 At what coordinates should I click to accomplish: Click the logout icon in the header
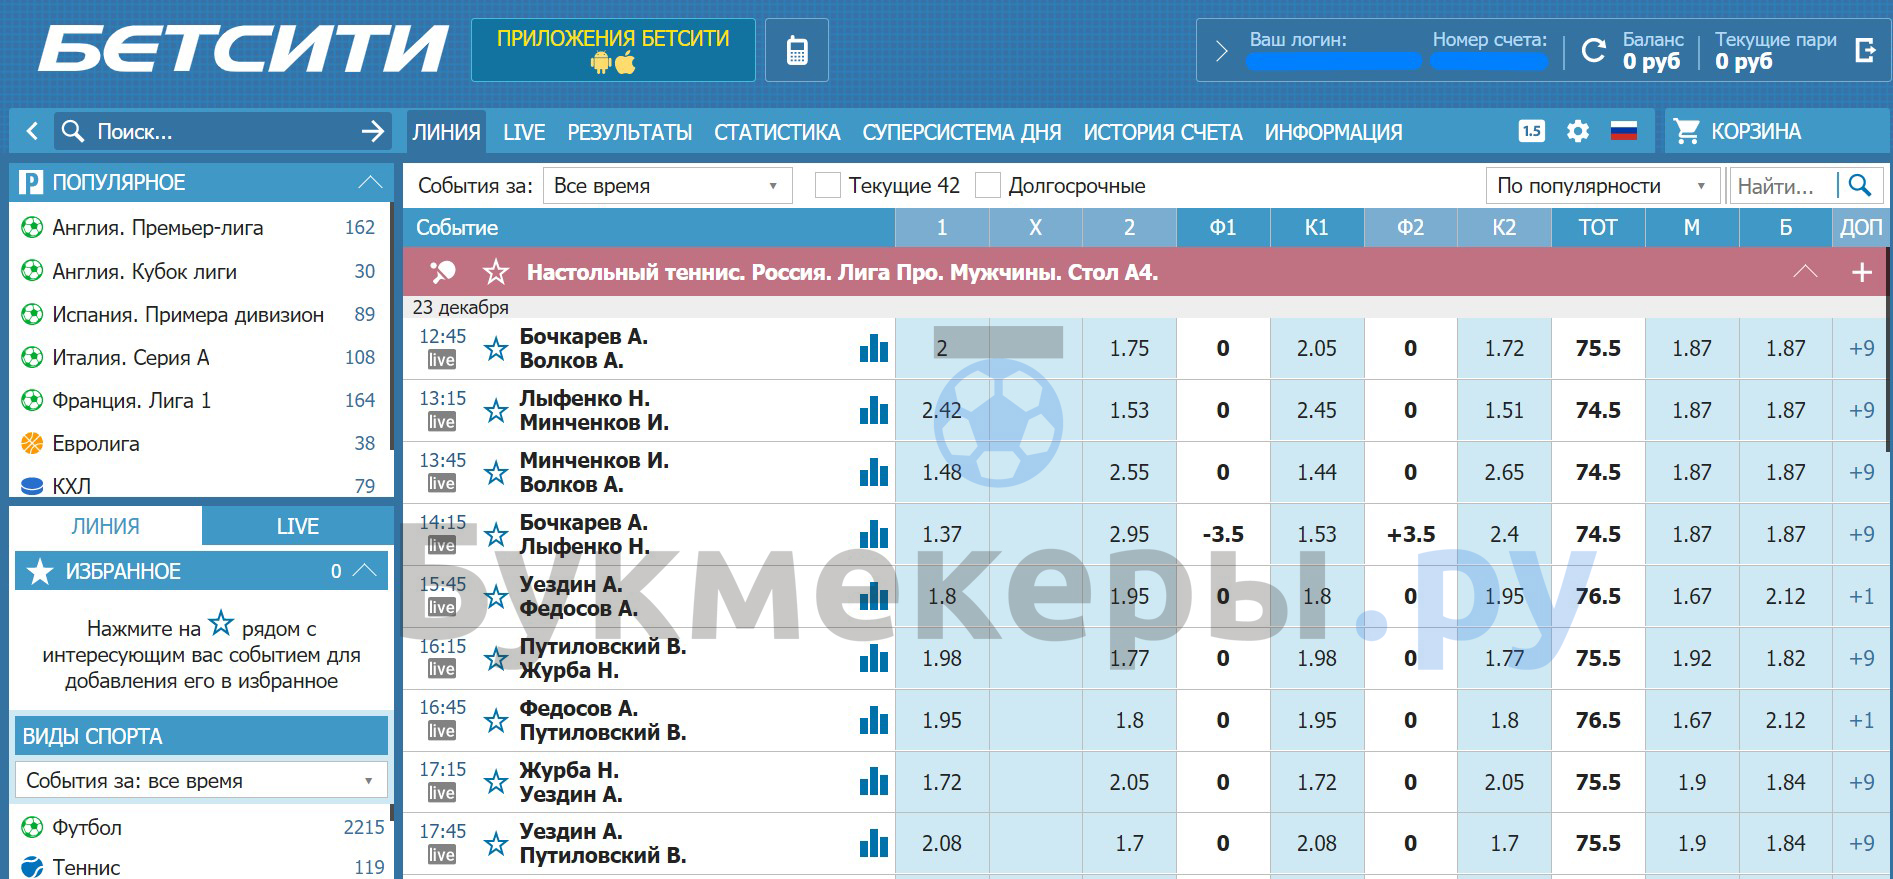(1865, 50)
